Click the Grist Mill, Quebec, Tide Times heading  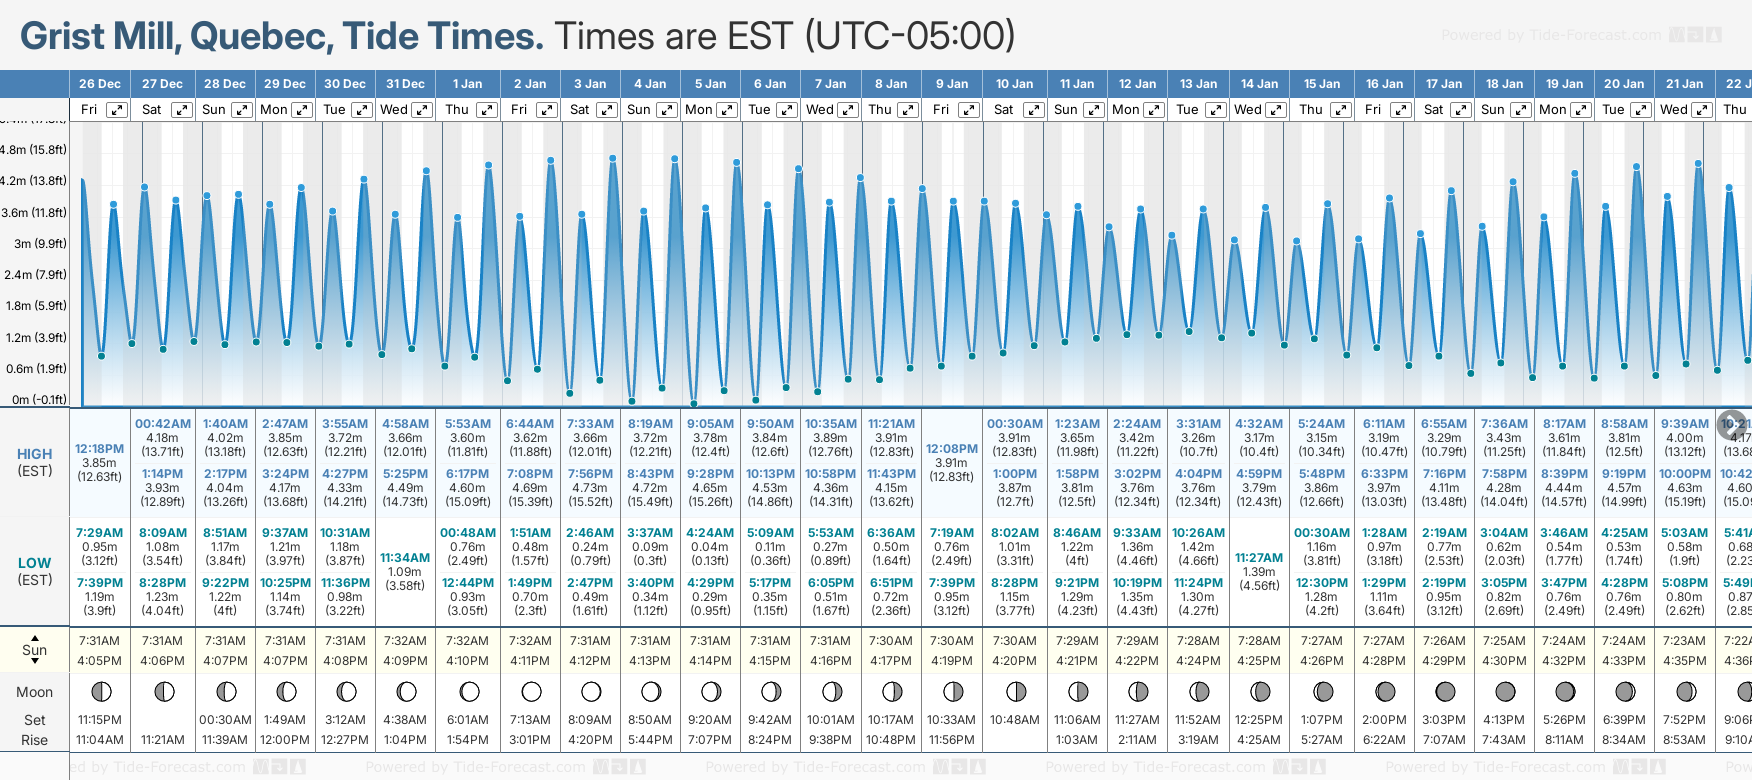[282, 36]
